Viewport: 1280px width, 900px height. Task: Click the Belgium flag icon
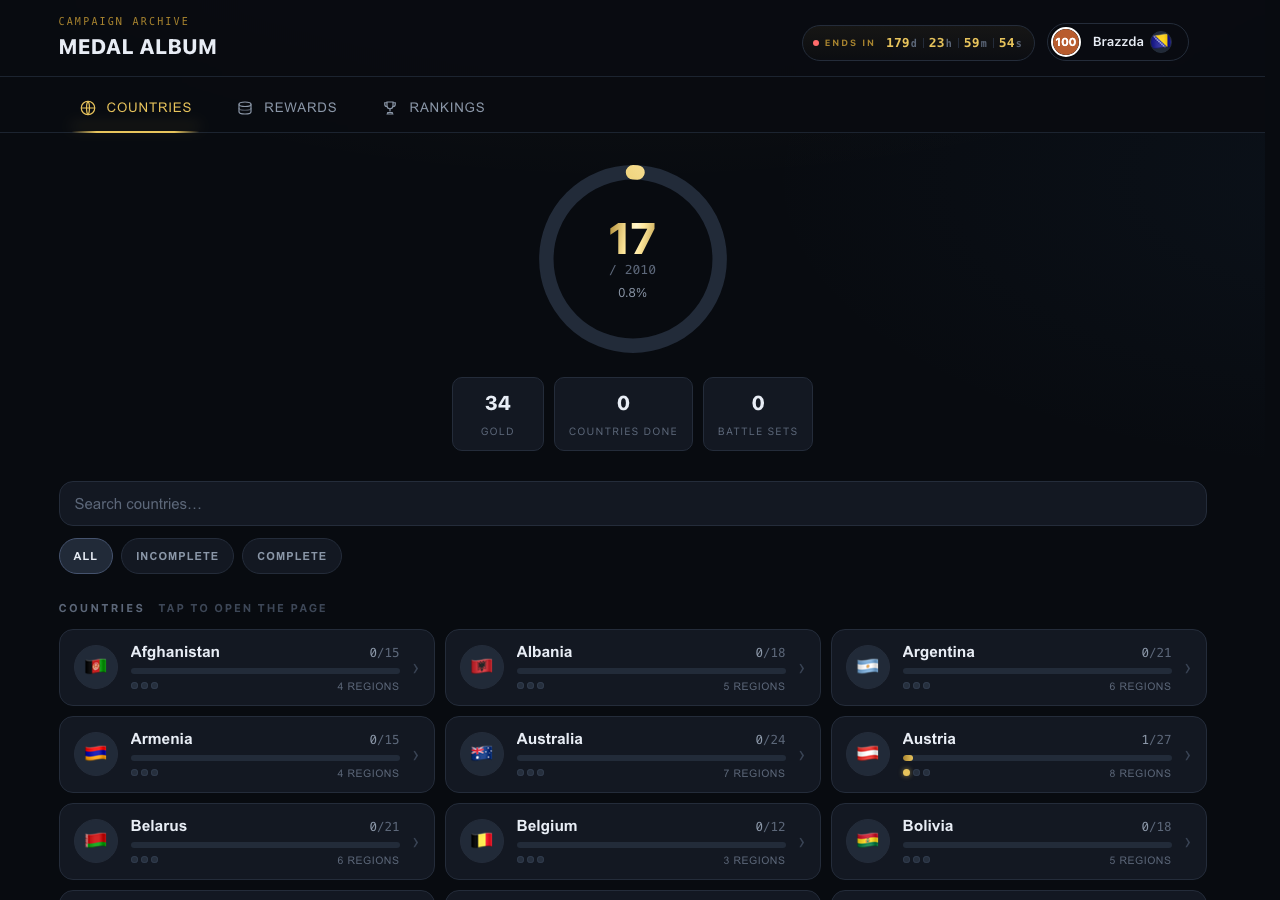(482, 841)
